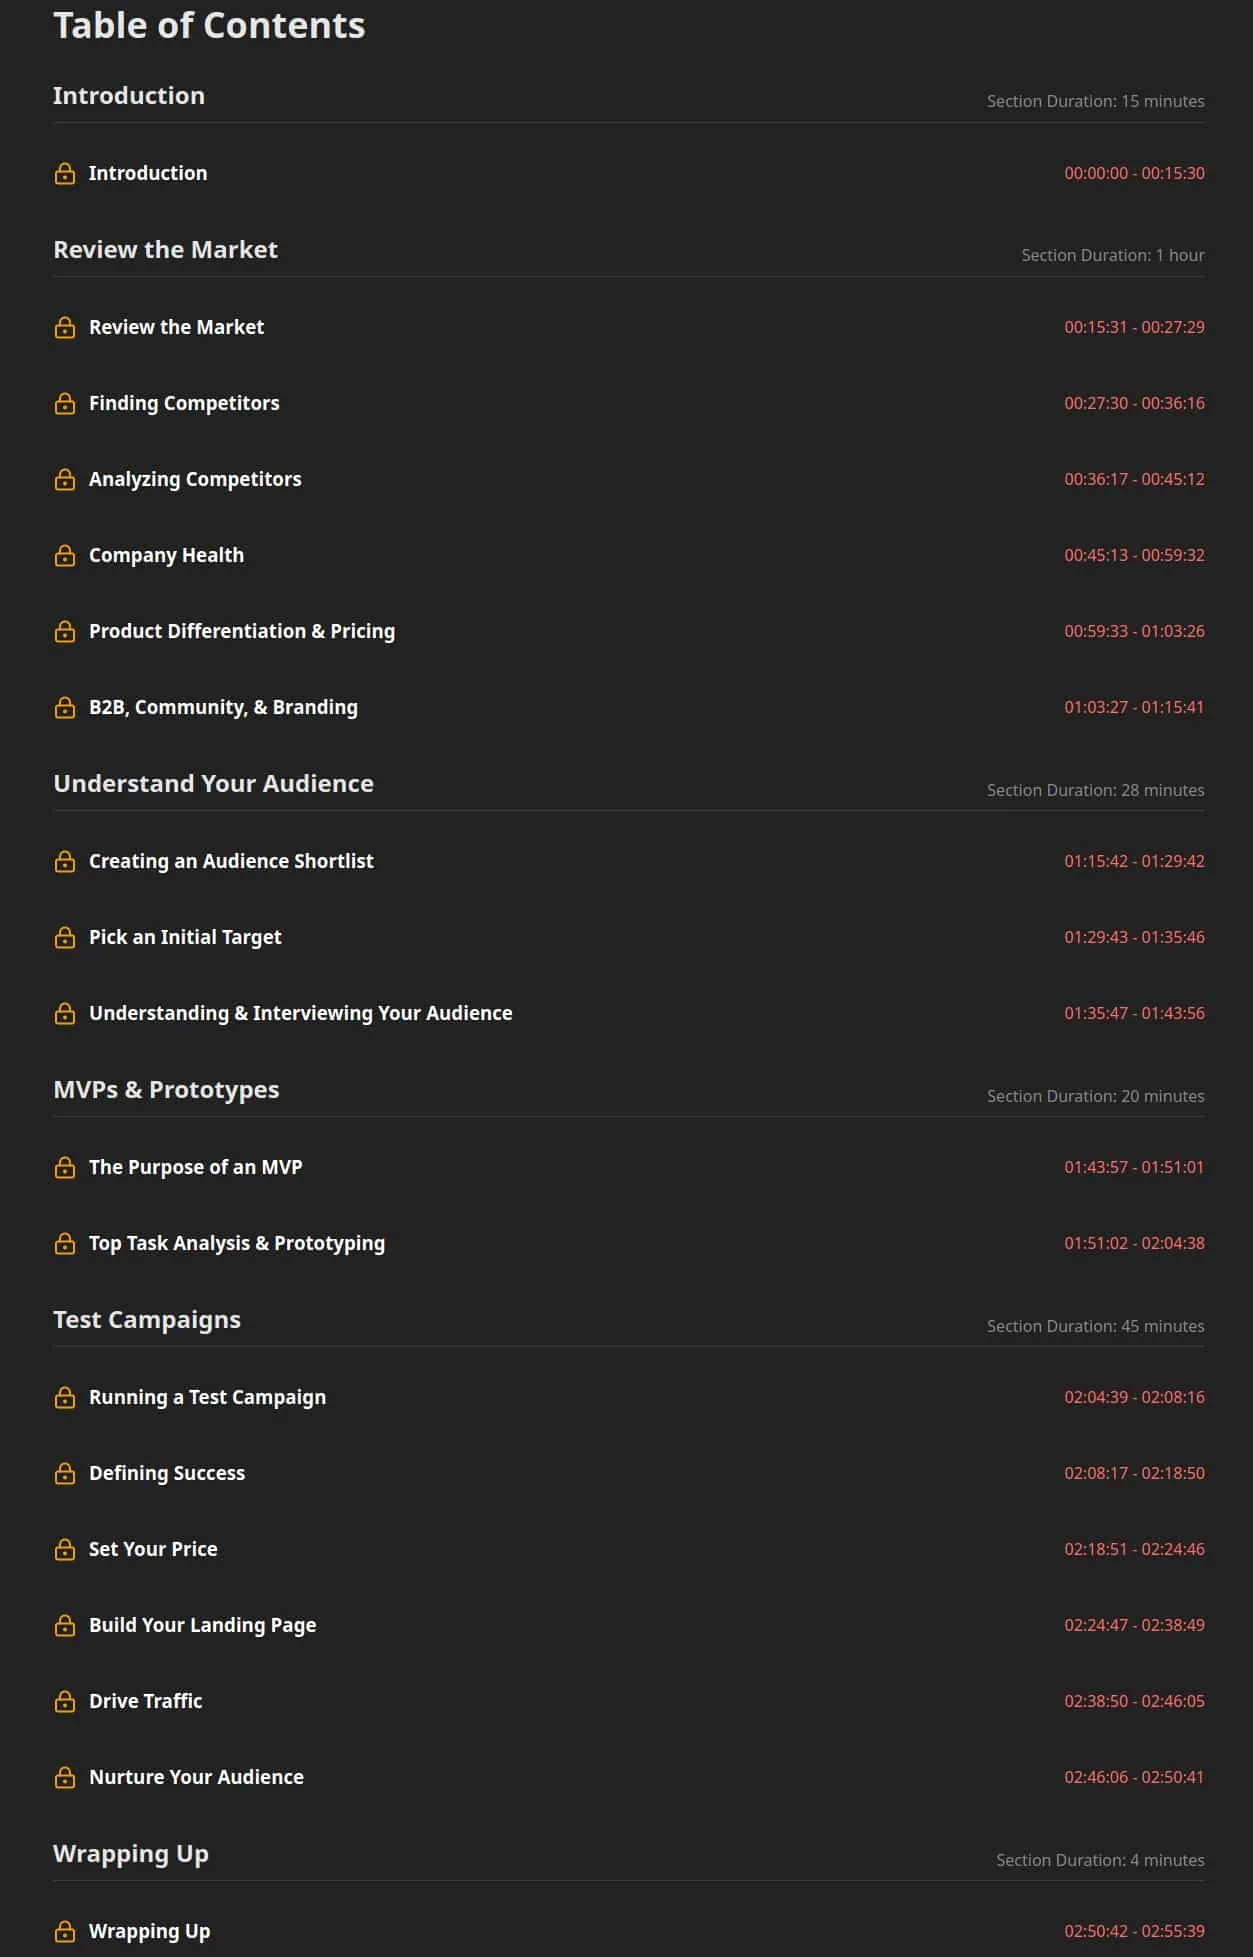Select Understanding & Interviewing Your Audience lesson
This screenshot has width=1253, height=1957.
[300, 1013]
